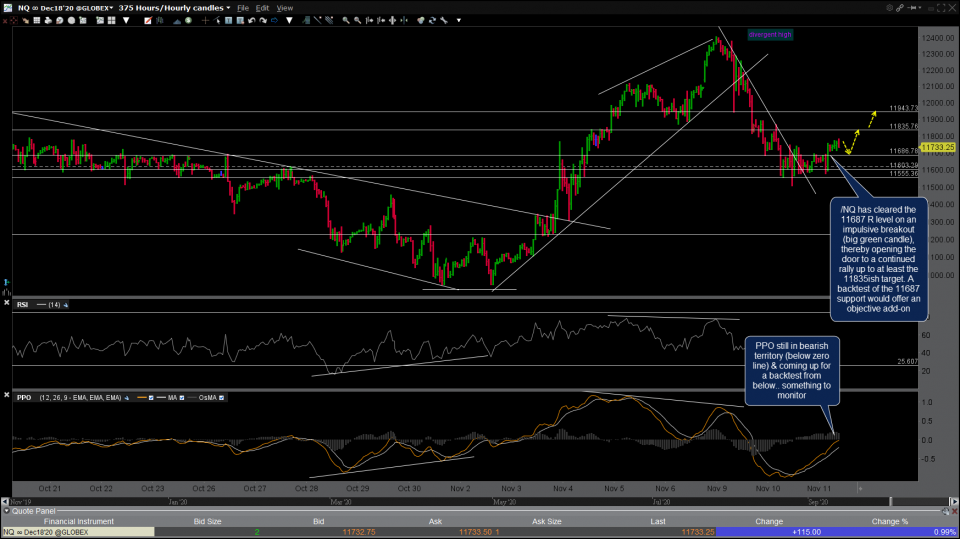
Task: Open PPO indicator settings pin icon
Action: (127, 398)
